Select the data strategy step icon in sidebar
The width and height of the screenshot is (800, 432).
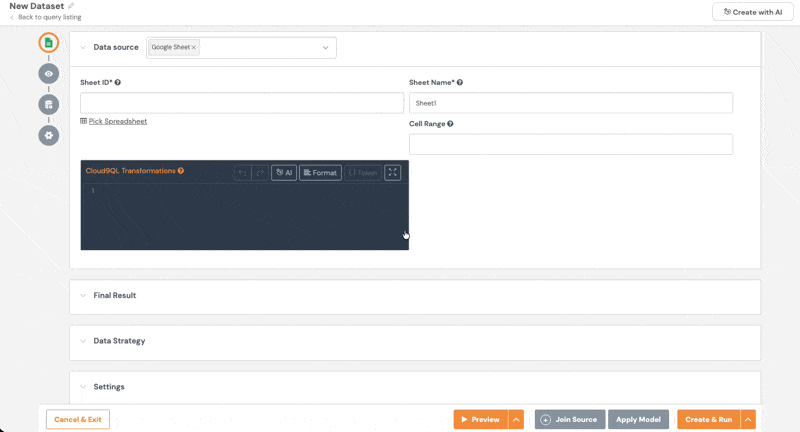[x=48, y=105]
